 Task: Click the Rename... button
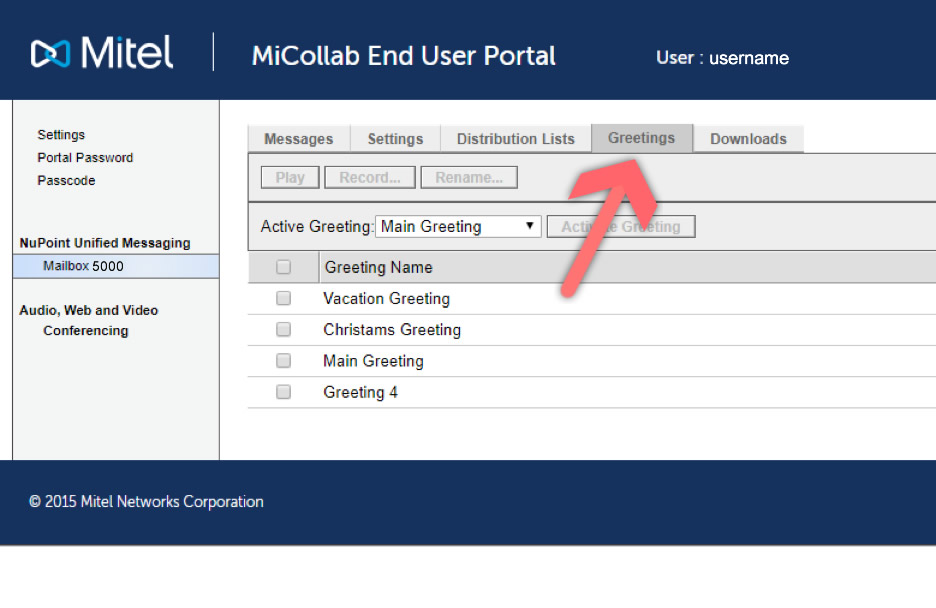coord(469,178)
